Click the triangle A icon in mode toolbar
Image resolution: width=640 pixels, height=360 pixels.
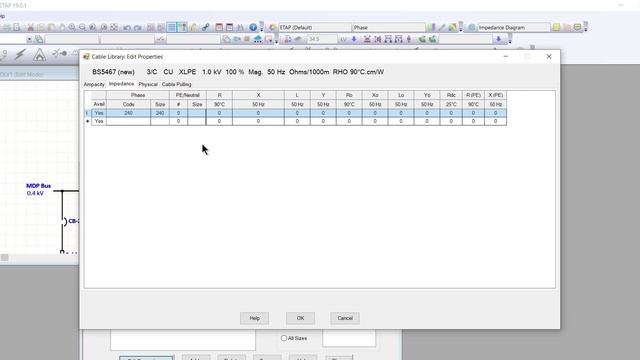click(x=40, y=54)
